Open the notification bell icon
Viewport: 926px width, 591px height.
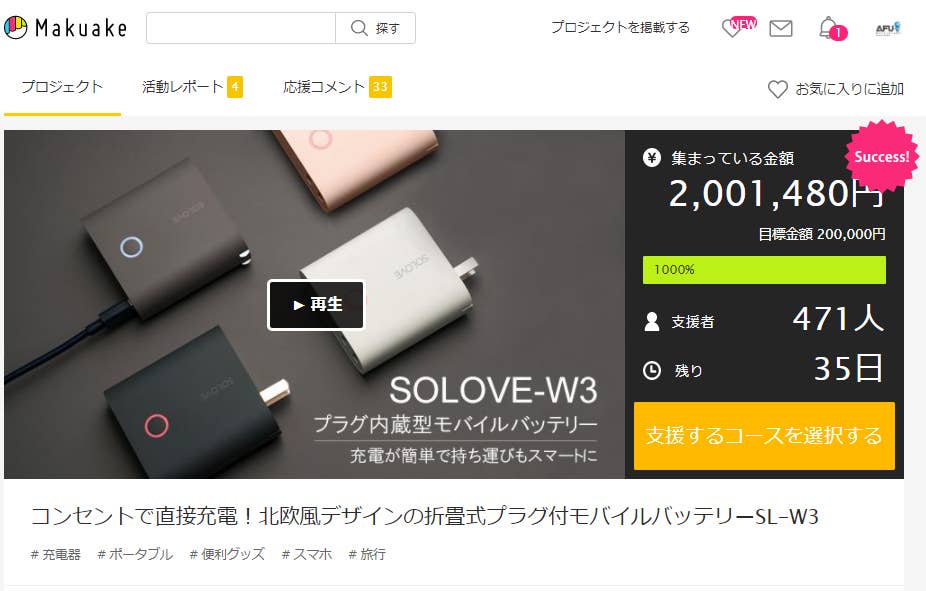coord(832,28)
